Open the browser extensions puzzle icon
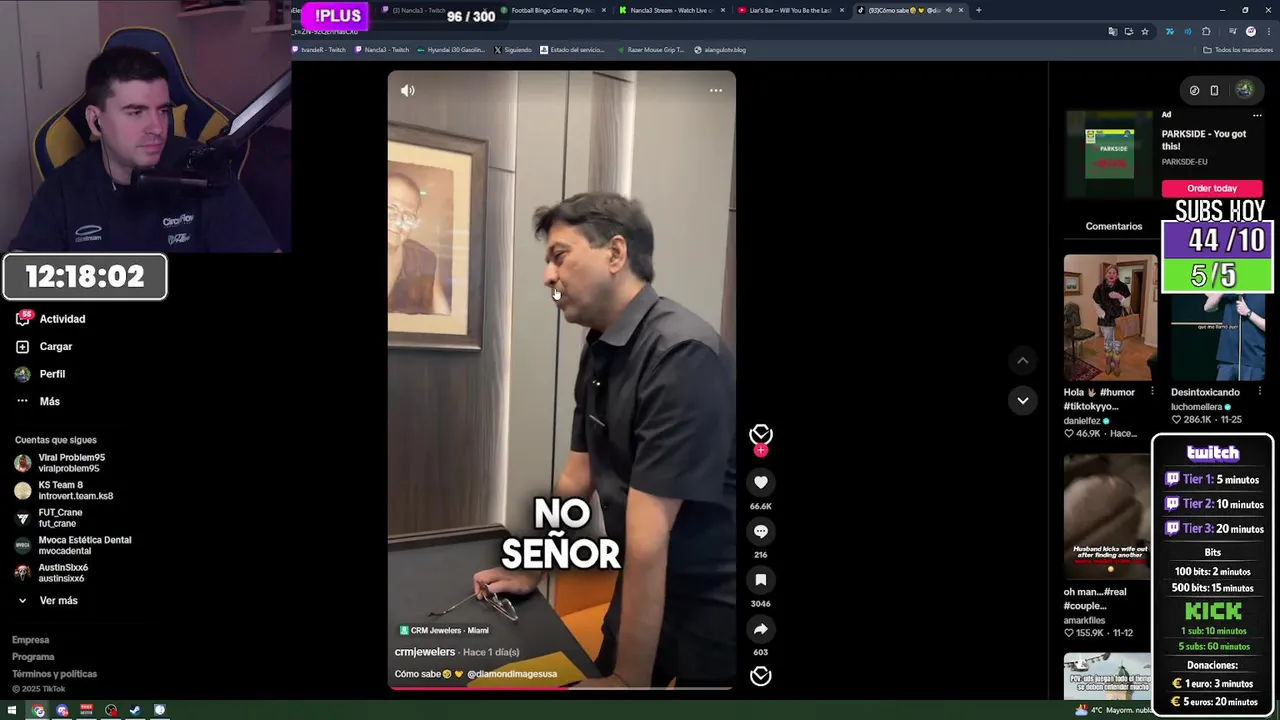The image size is (1280, 720). point(1206,31)
